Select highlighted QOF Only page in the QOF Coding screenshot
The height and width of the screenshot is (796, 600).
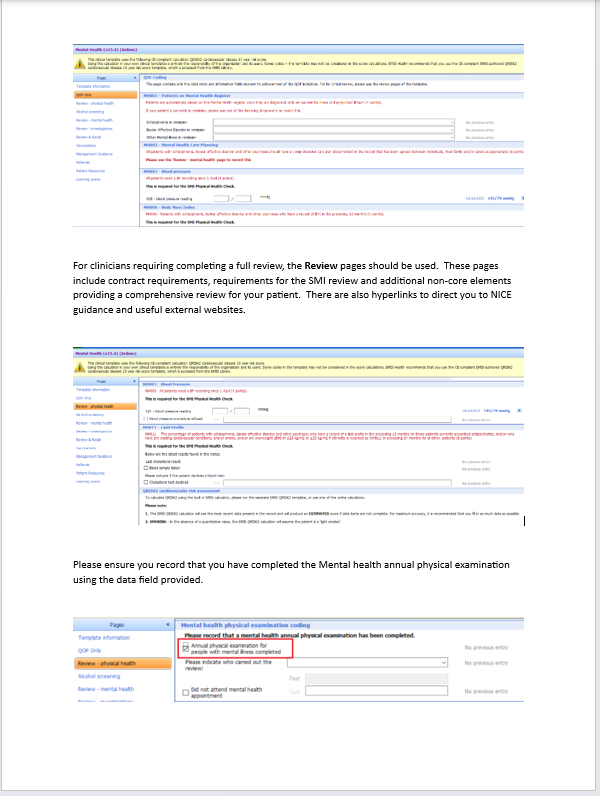pos(106,94)
